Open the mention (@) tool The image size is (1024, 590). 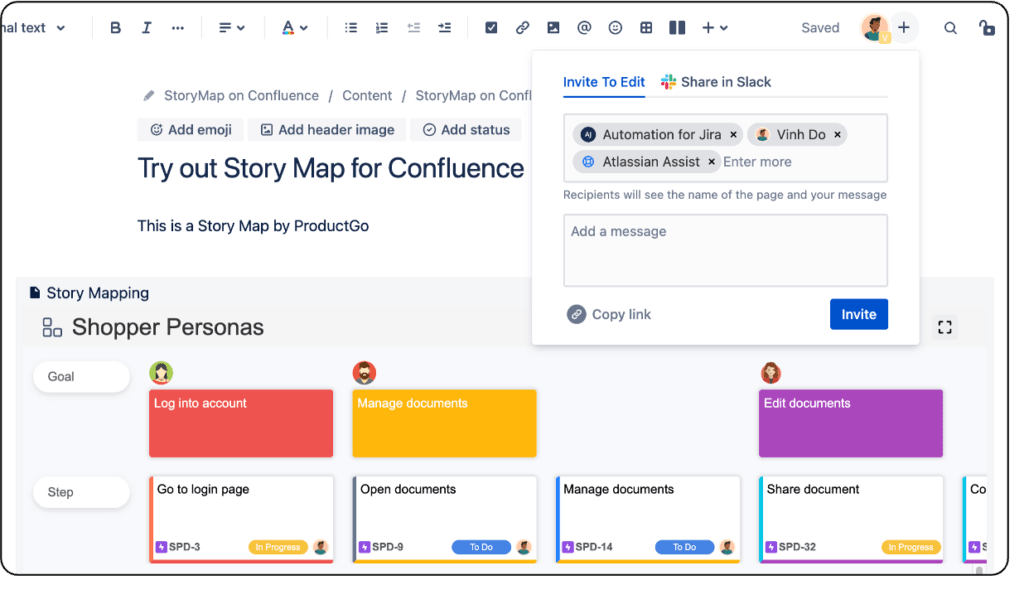coord(584,27)
